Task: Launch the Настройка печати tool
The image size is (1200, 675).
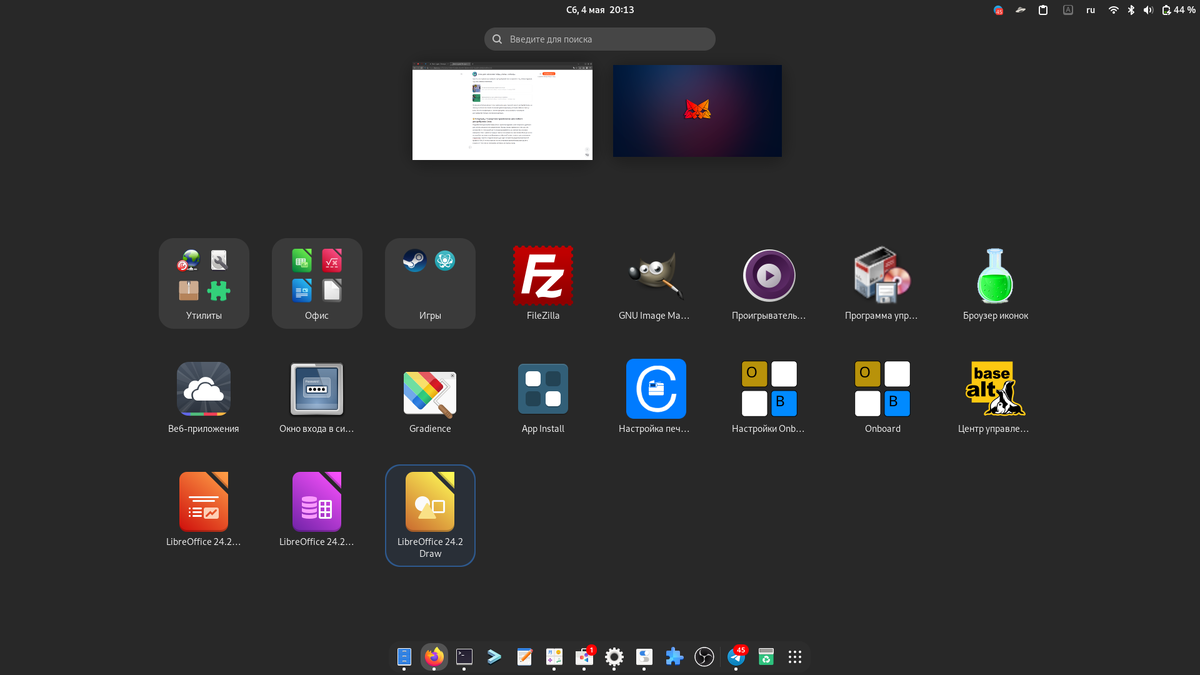Action: pos(656,390)
